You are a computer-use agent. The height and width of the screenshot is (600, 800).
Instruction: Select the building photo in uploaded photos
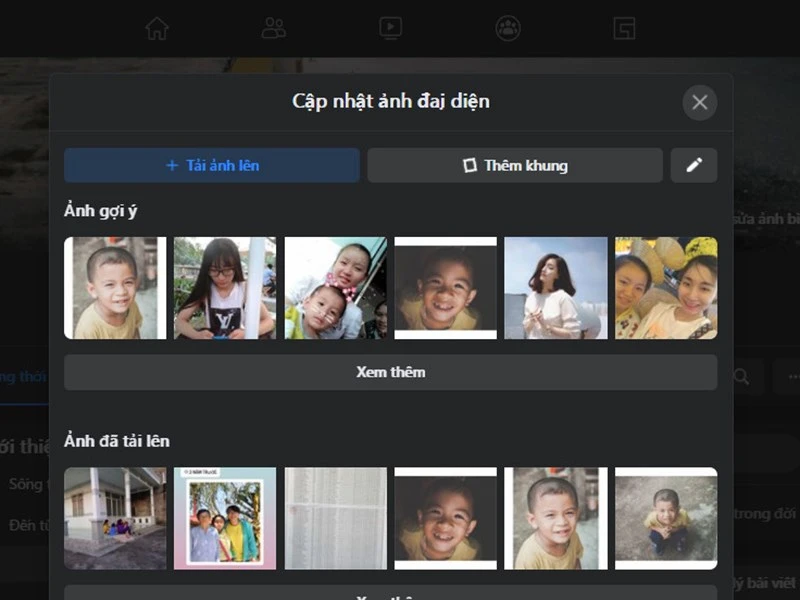click(114, 518)
